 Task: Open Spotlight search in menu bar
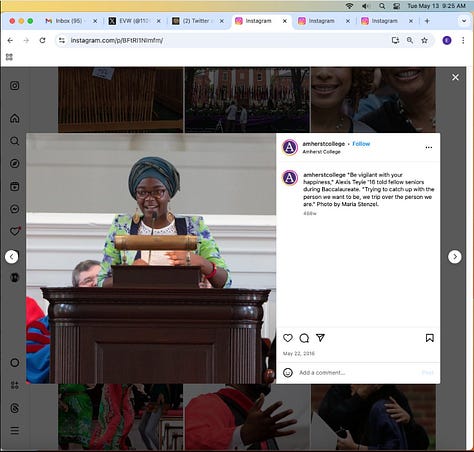click(x=382, y=6)
